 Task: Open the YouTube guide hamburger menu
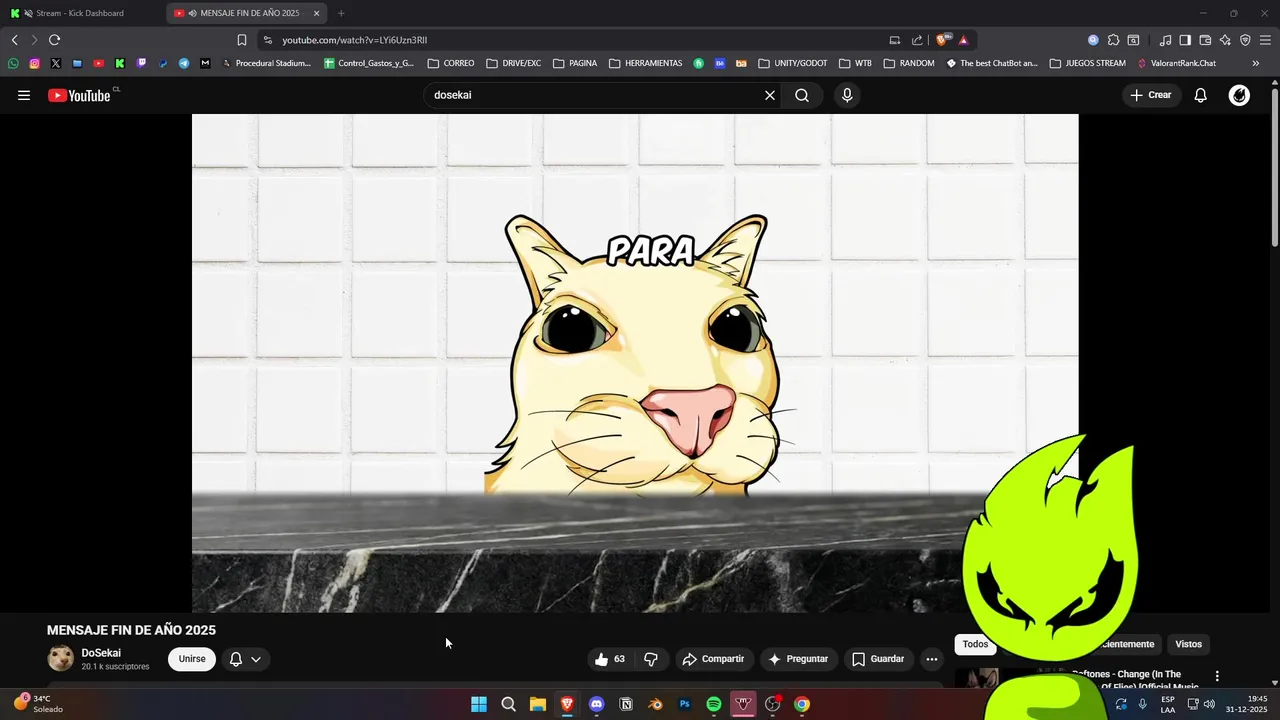click(x=24, y=95)
